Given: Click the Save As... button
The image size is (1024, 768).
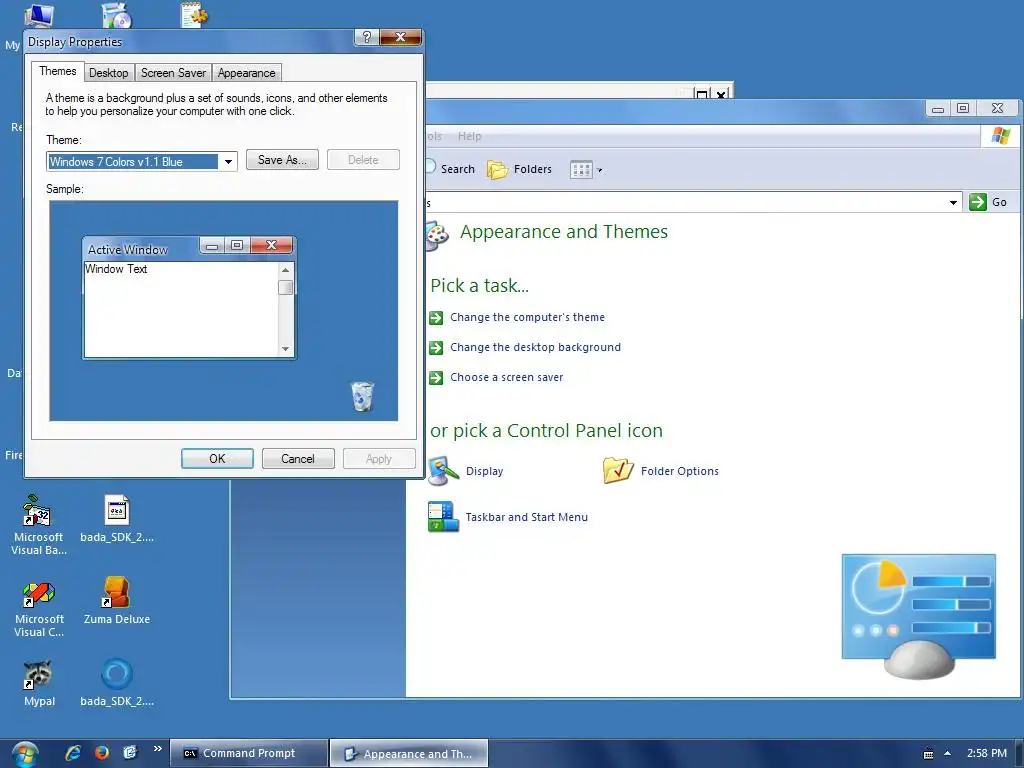Looking at the screenshot, I should click(282, 160).
